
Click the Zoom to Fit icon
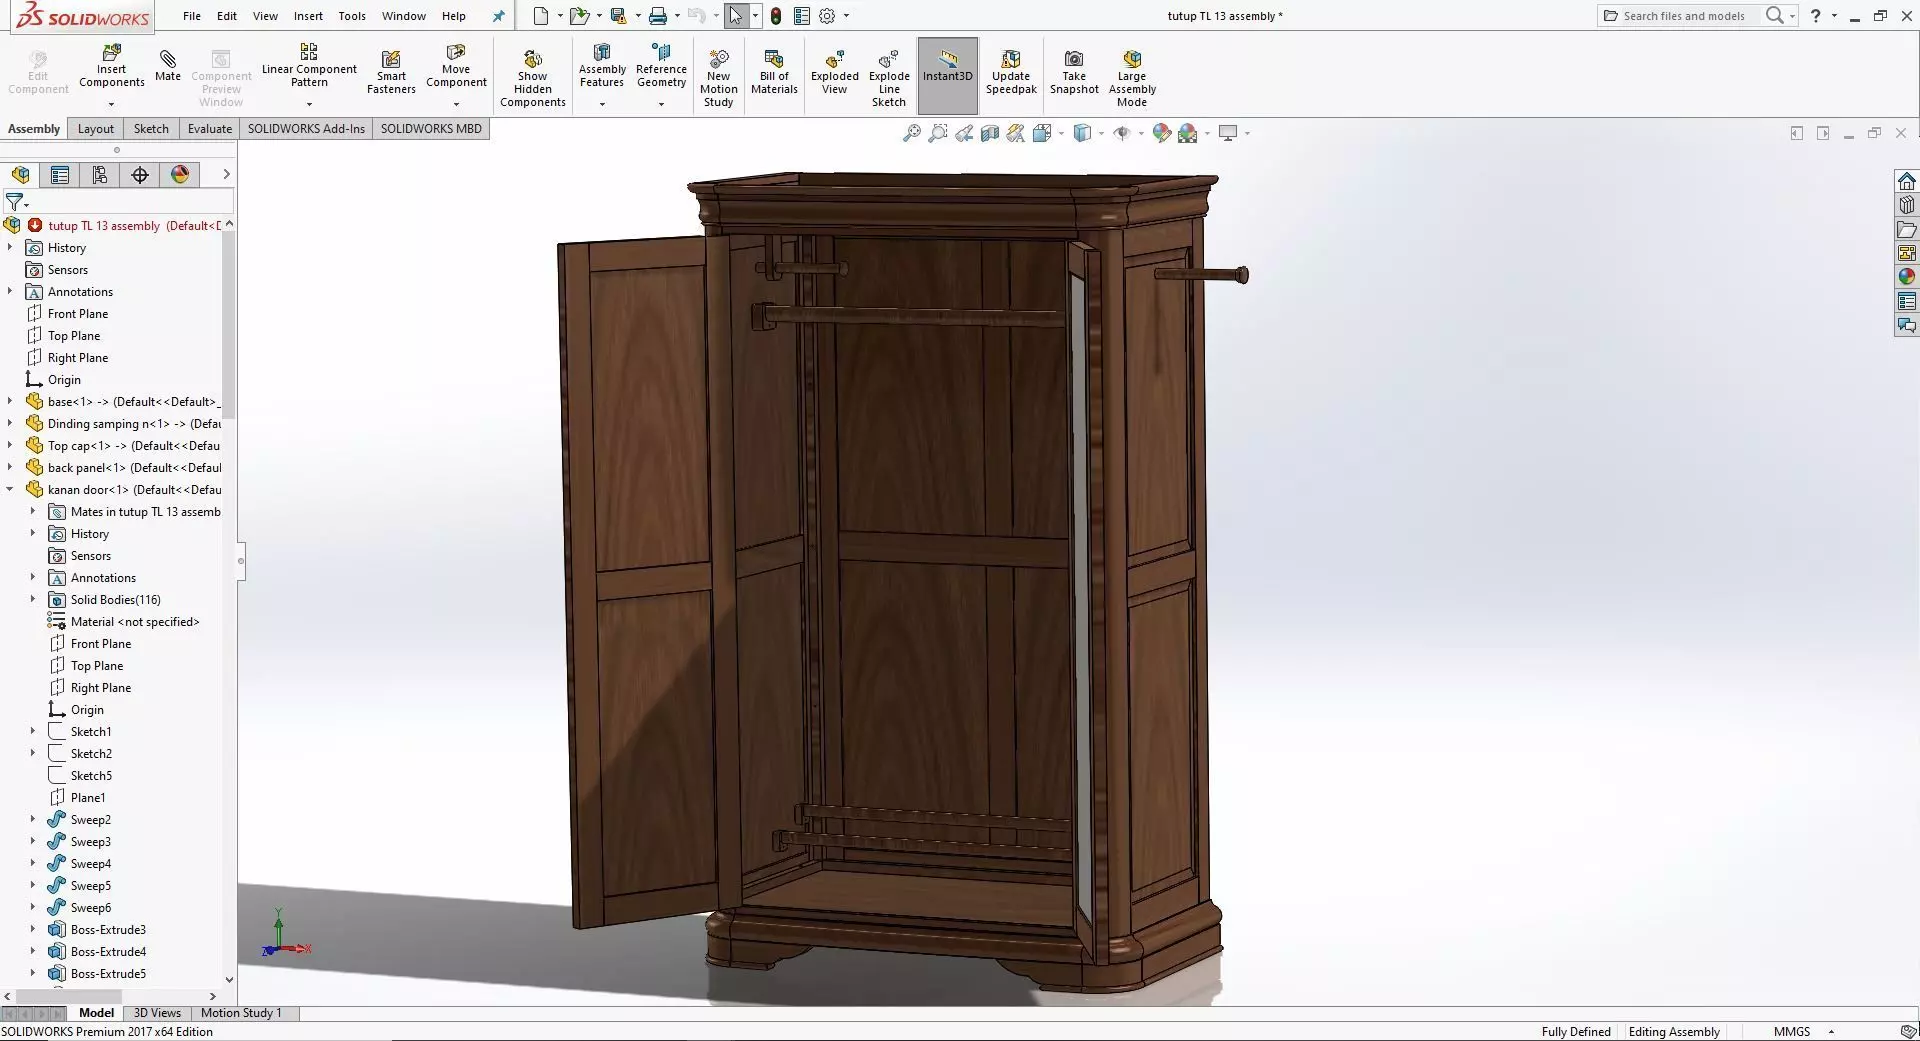pos(912,133)
